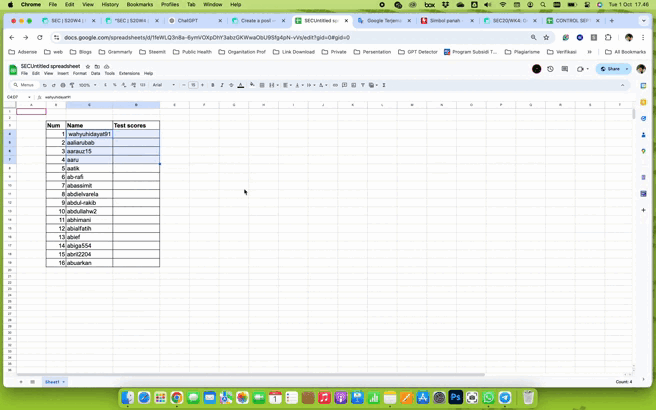Open Google Maps side panel
Image resolution: width=656 pixels, height=410 pixels.
click(x=643, y=151)
